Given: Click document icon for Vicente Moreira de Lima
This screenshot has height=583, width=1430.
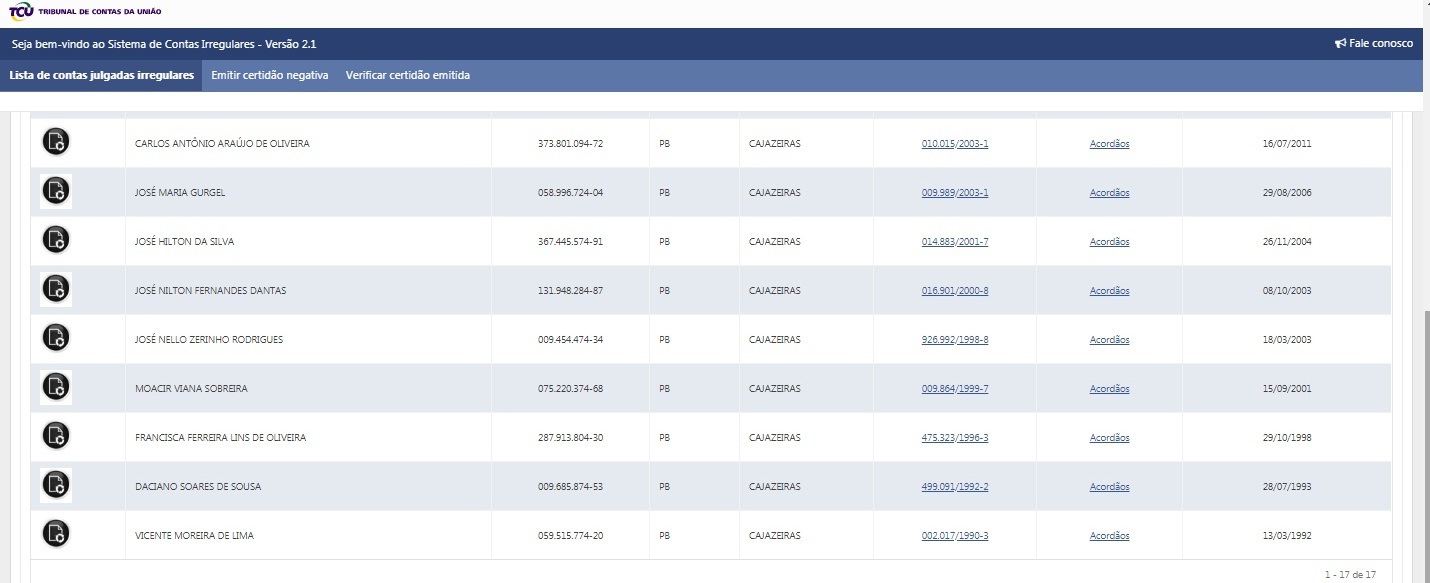Looking at the screenshot, I should [x=56, y=535].
